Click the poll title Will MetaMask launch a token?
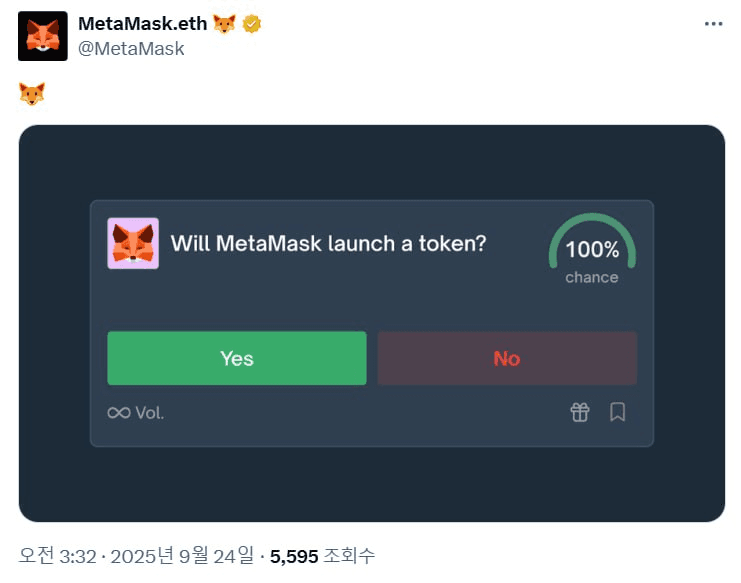 tap(328, 244)
